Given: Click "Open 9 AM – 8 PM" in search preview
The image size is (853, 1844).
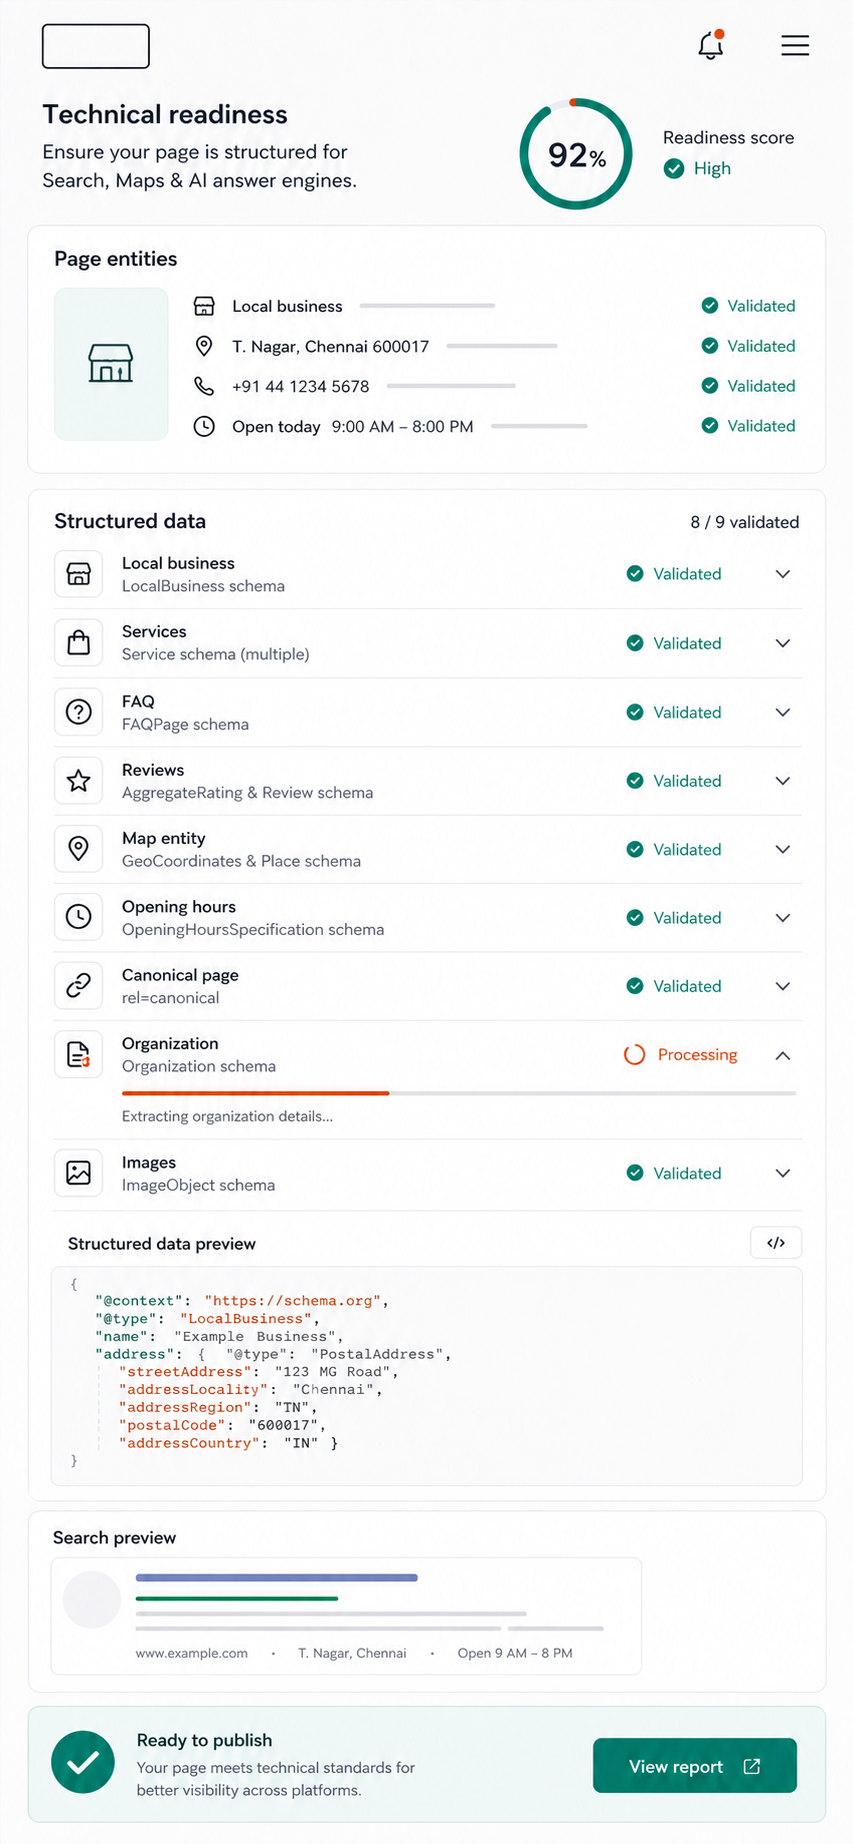Looking at the screenshot, I should (515, 1653).
